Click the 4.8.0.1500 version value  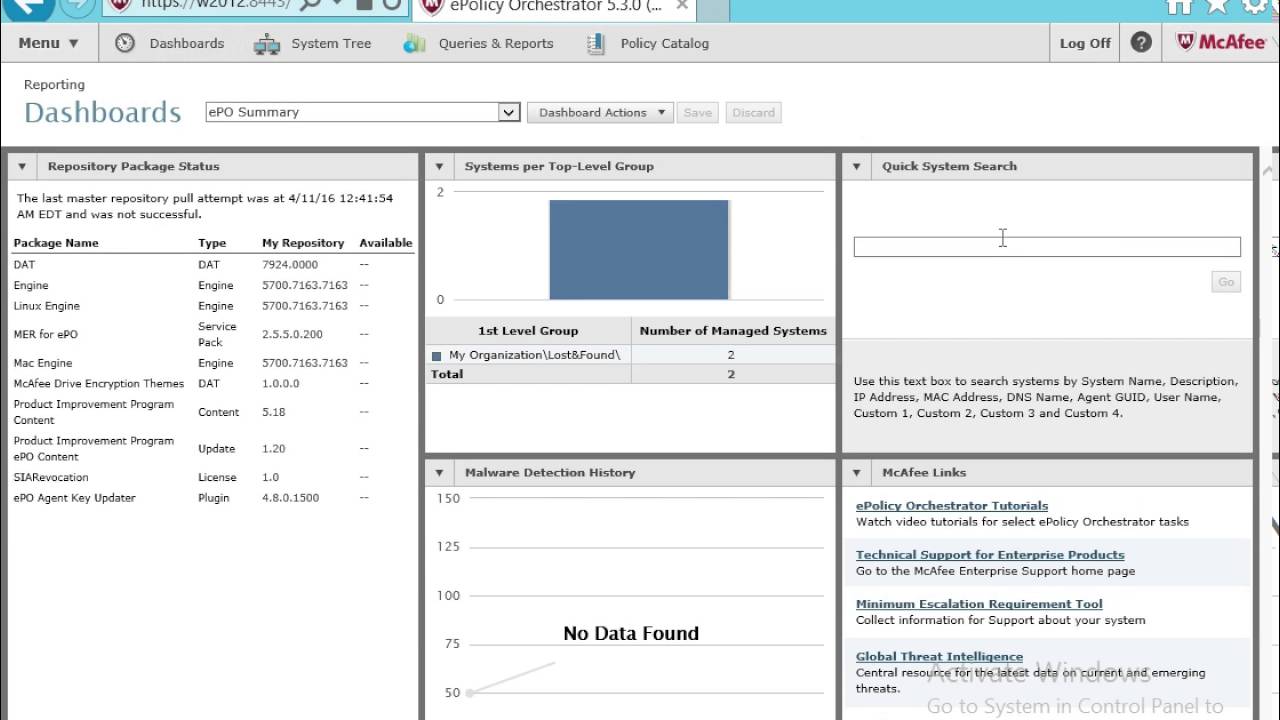point(290,497)
